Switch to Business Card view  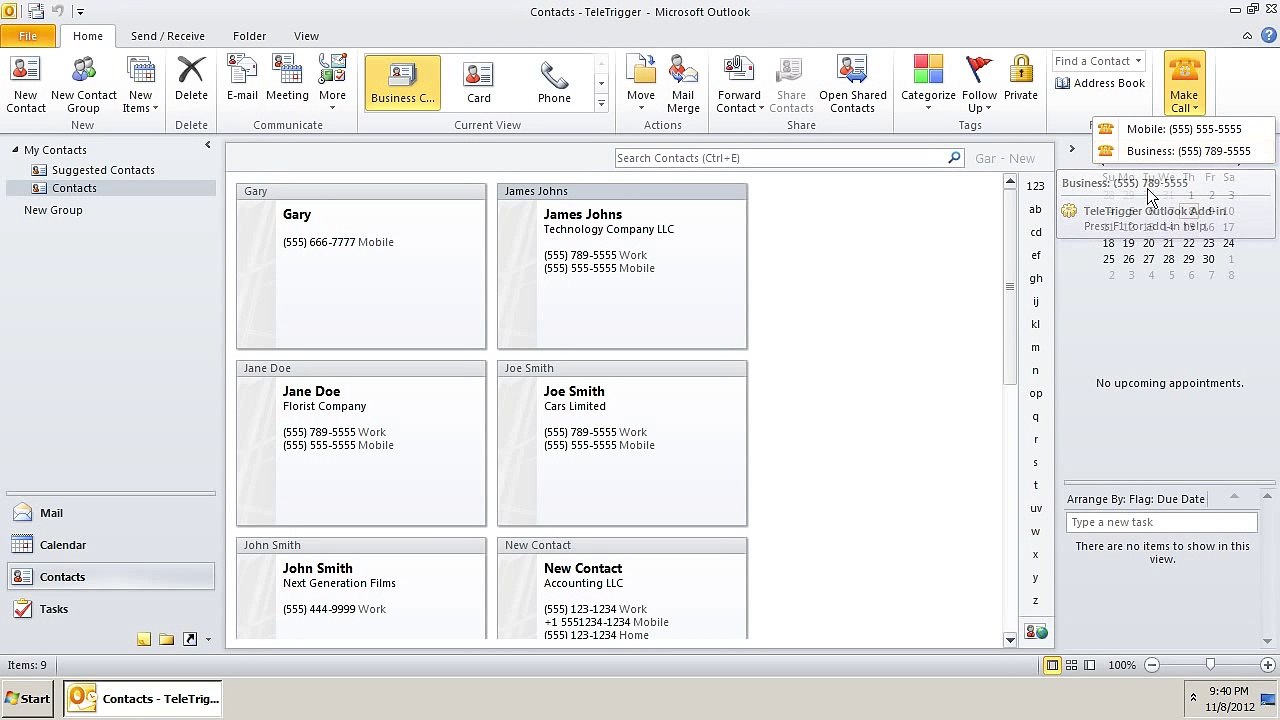(403, 82)
